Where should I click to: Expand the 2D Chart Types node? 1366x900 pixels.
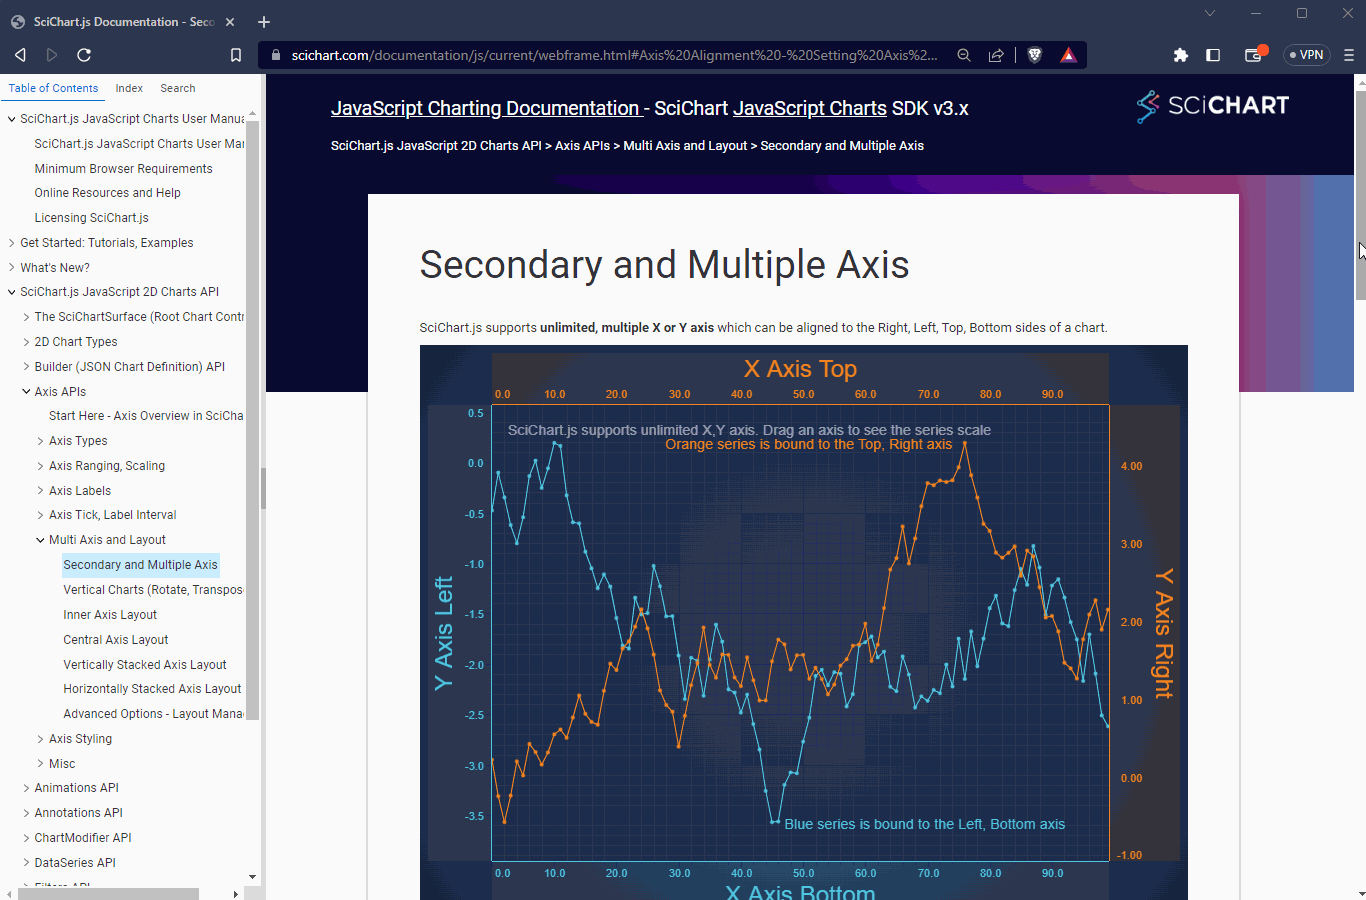(26, 342)
